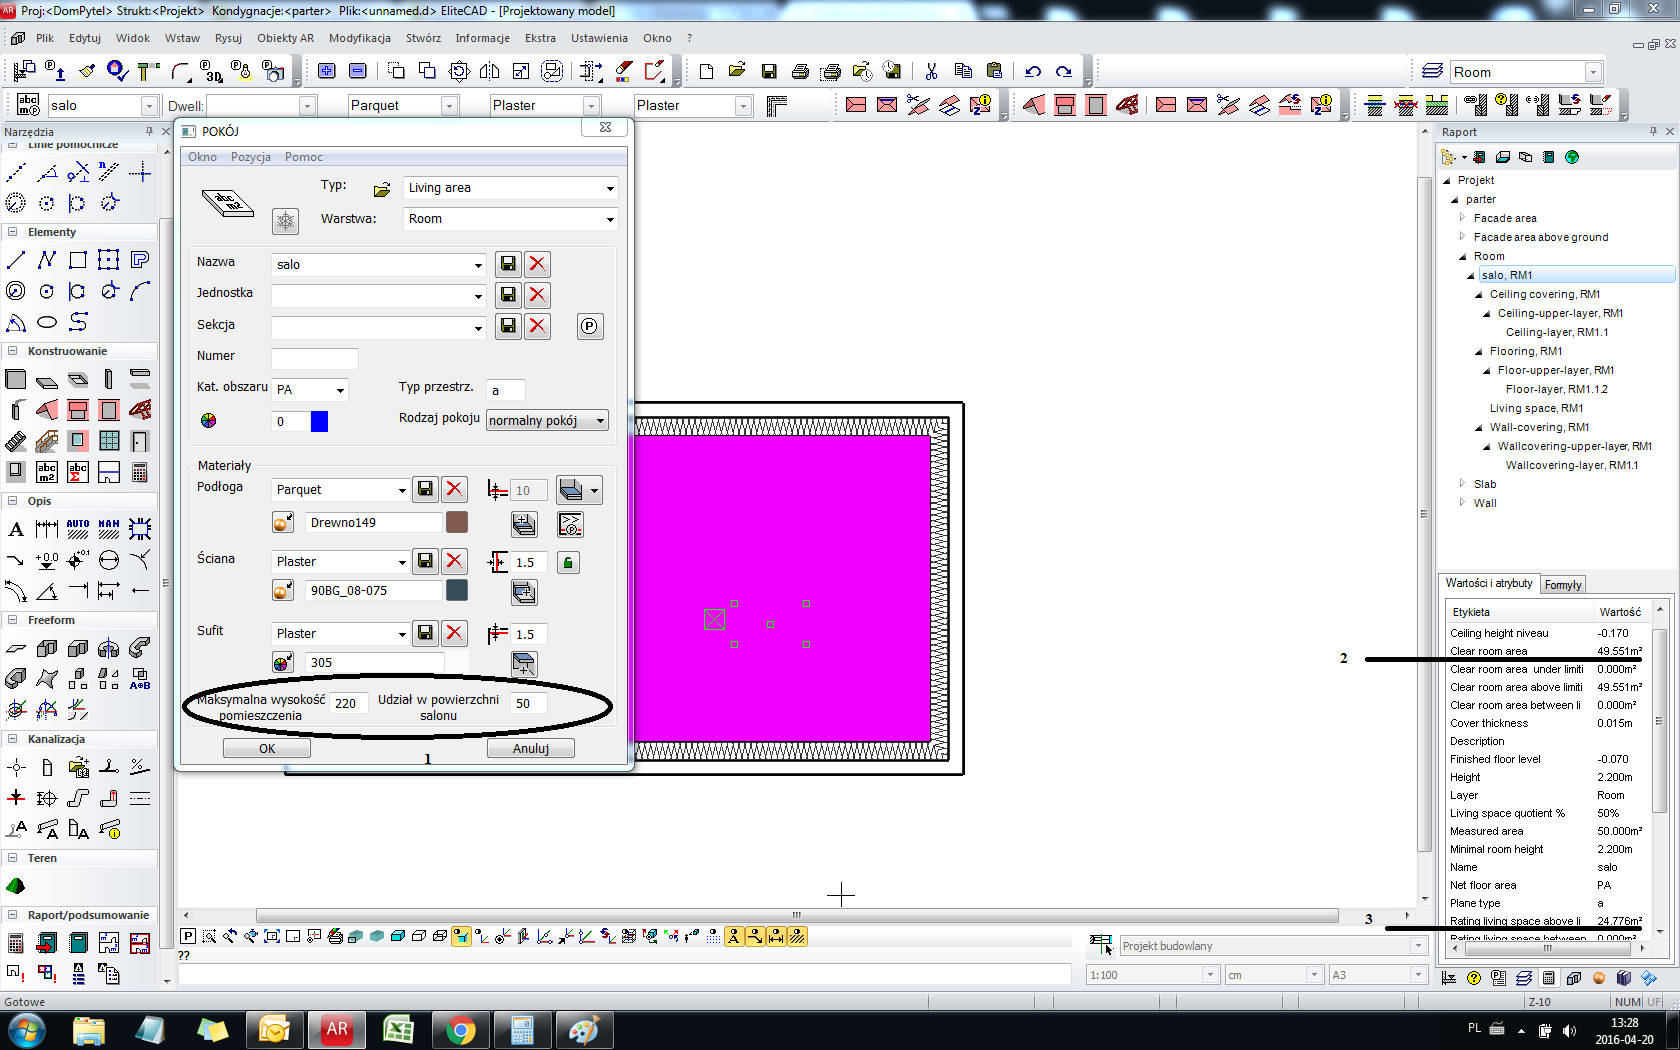This screenshot has width=1680, height=1050.
Task: Click the print icon in the top toolbar
Action: pos(800,71)
